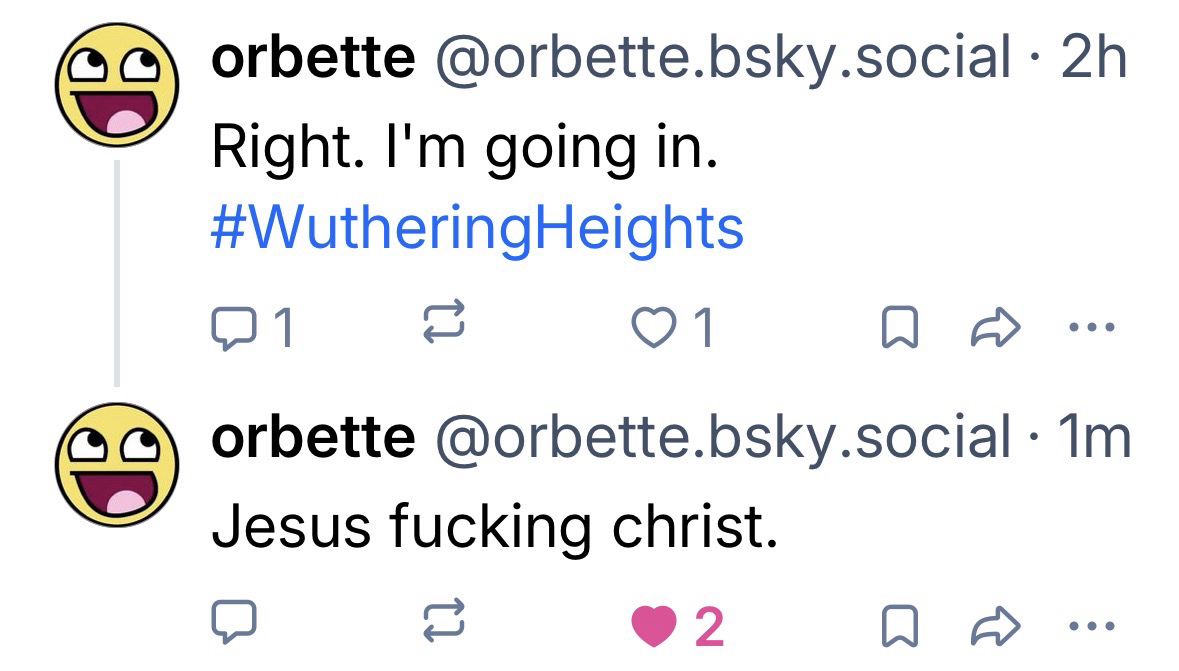
Task: Open orbette's avatar on the first post
Action: [116, 88]
